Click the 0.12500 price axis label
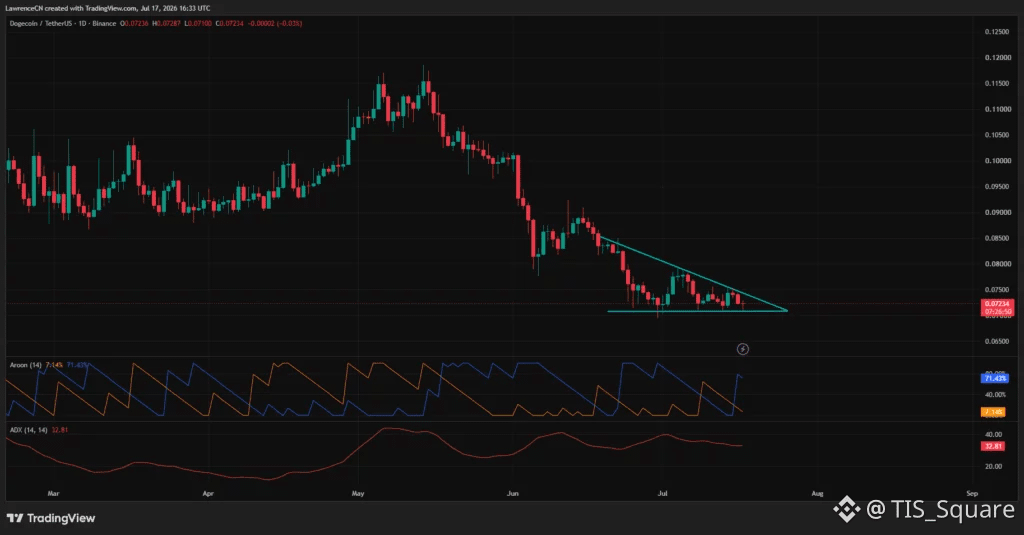This screenshot has height=535, width=1024. tap(997, 31)
